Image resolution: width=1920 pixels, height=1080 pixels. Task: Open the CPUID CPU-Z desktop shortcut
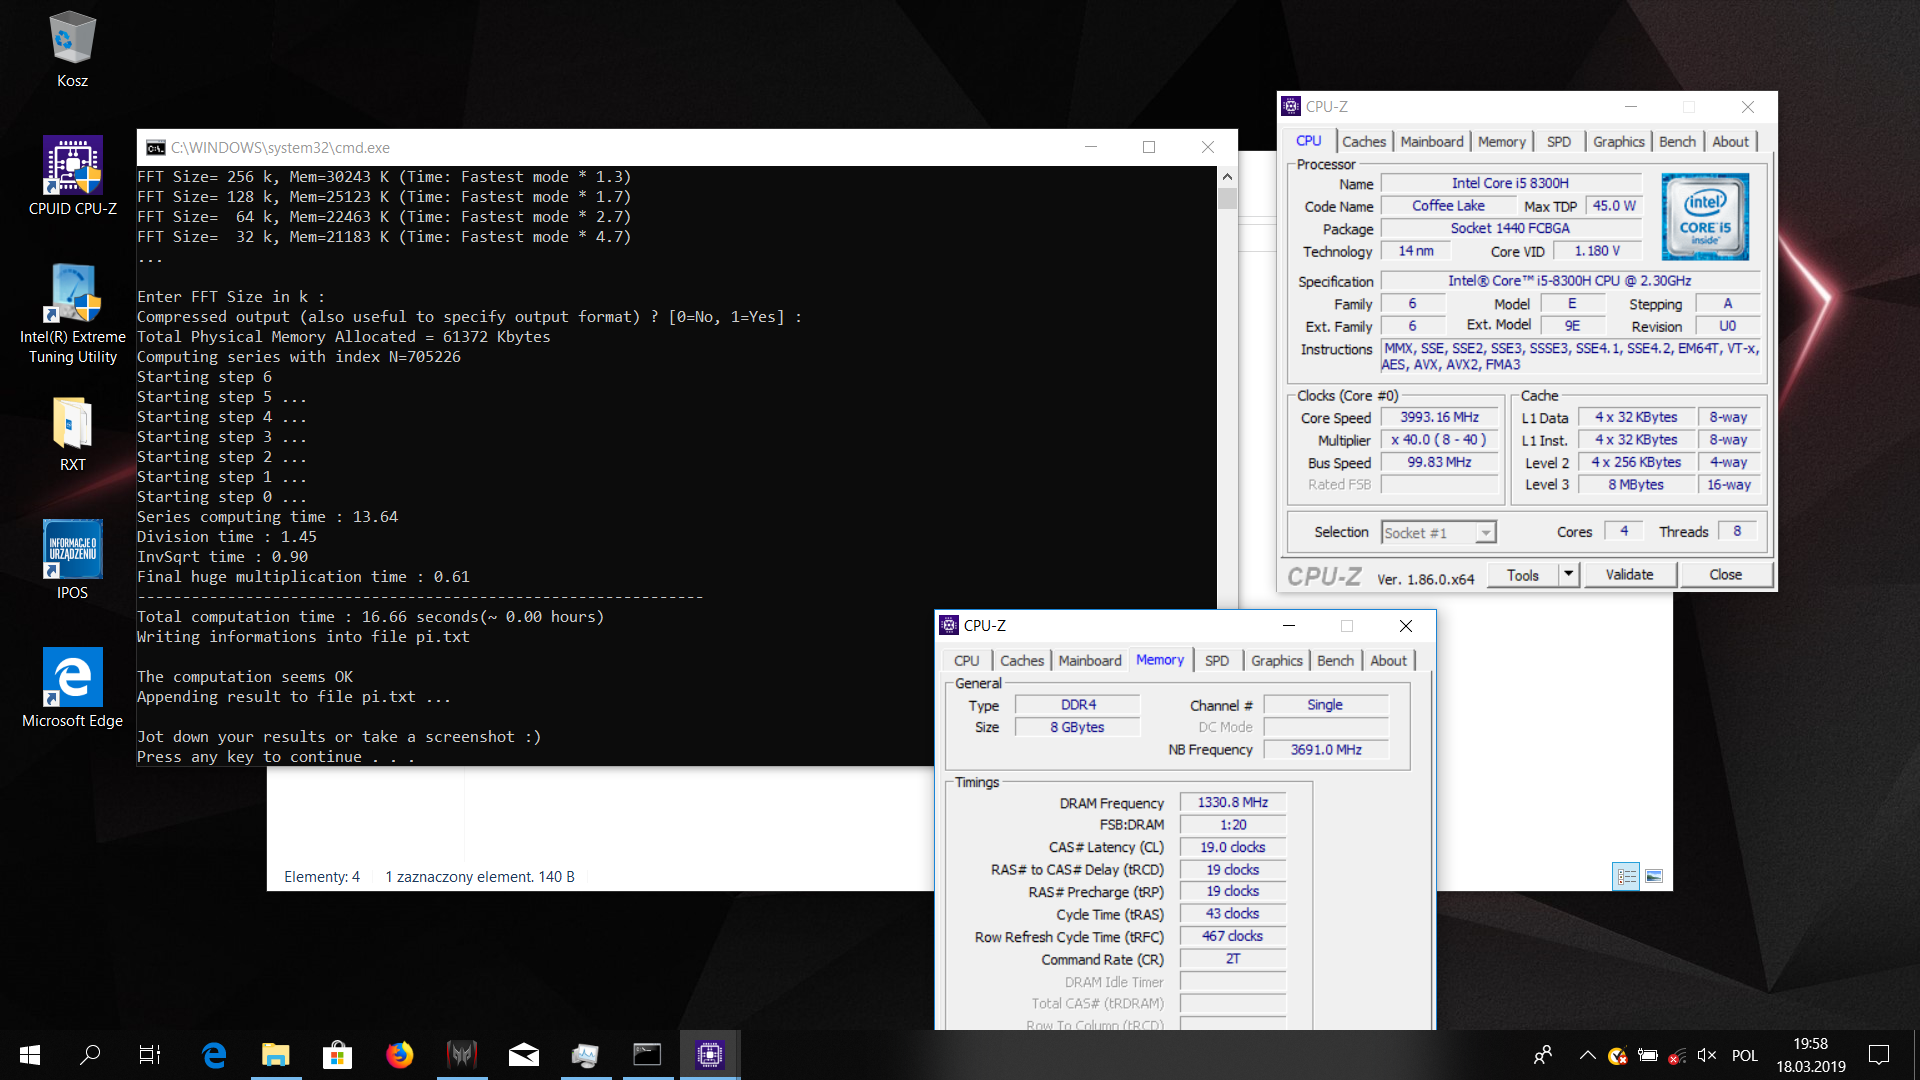[72, 177]
